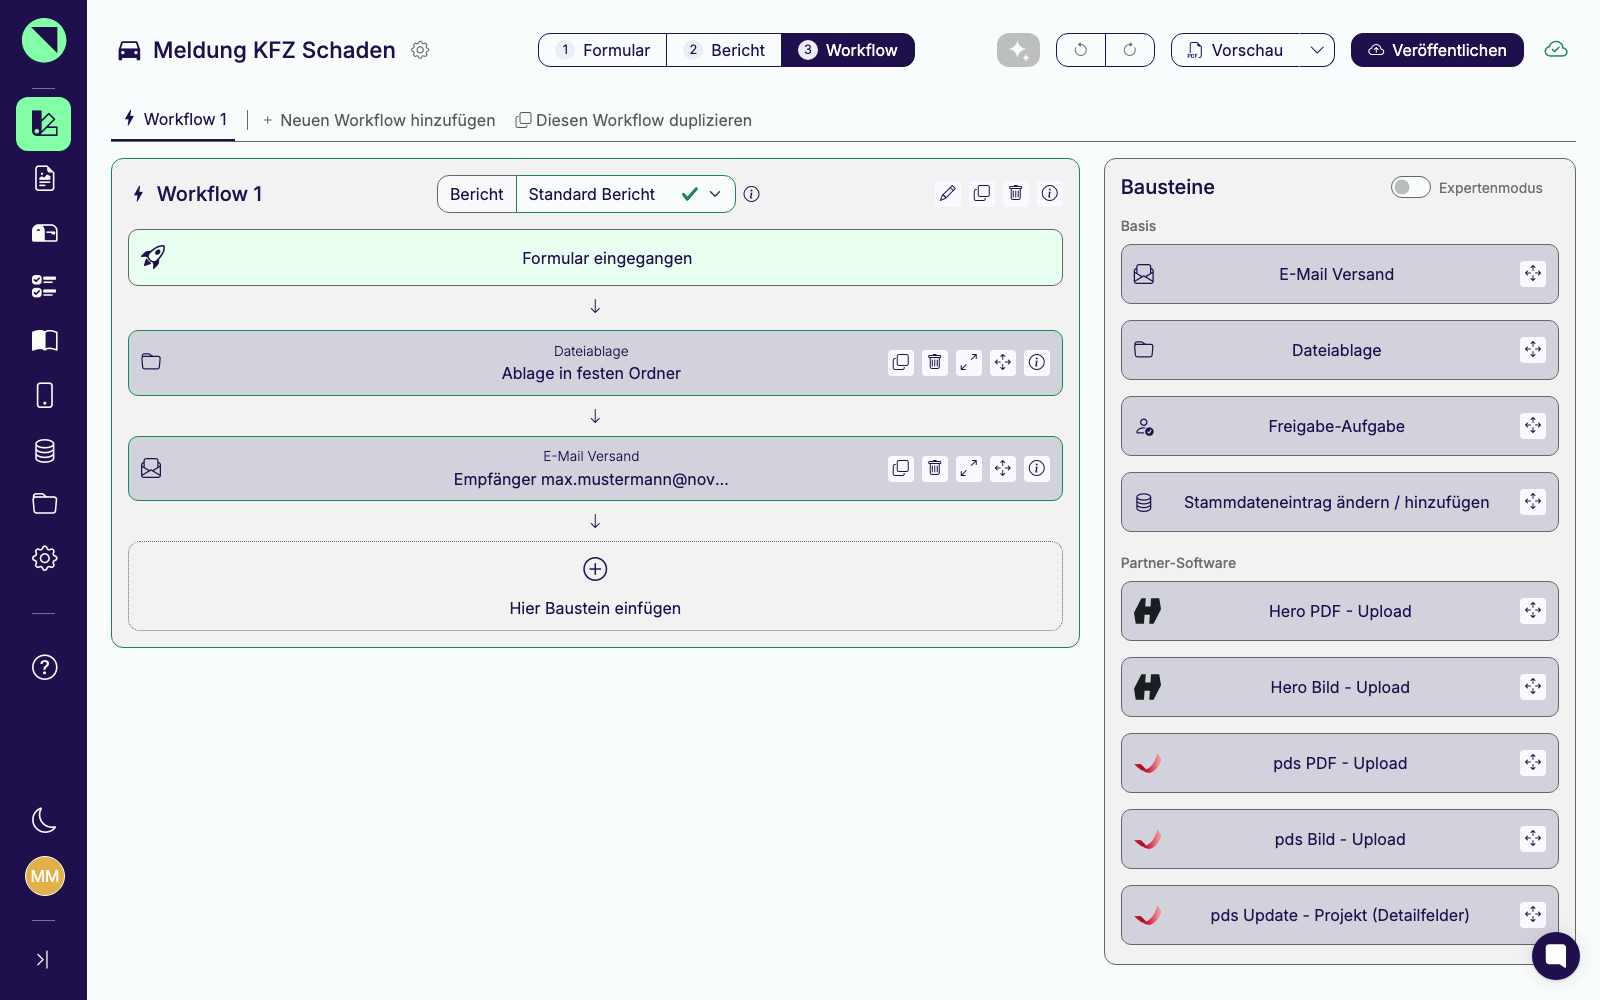This screenshot has height=1000, width=1600.
Task: Delete the E-Mail Versand step
Action: click(x=935, y=468)
